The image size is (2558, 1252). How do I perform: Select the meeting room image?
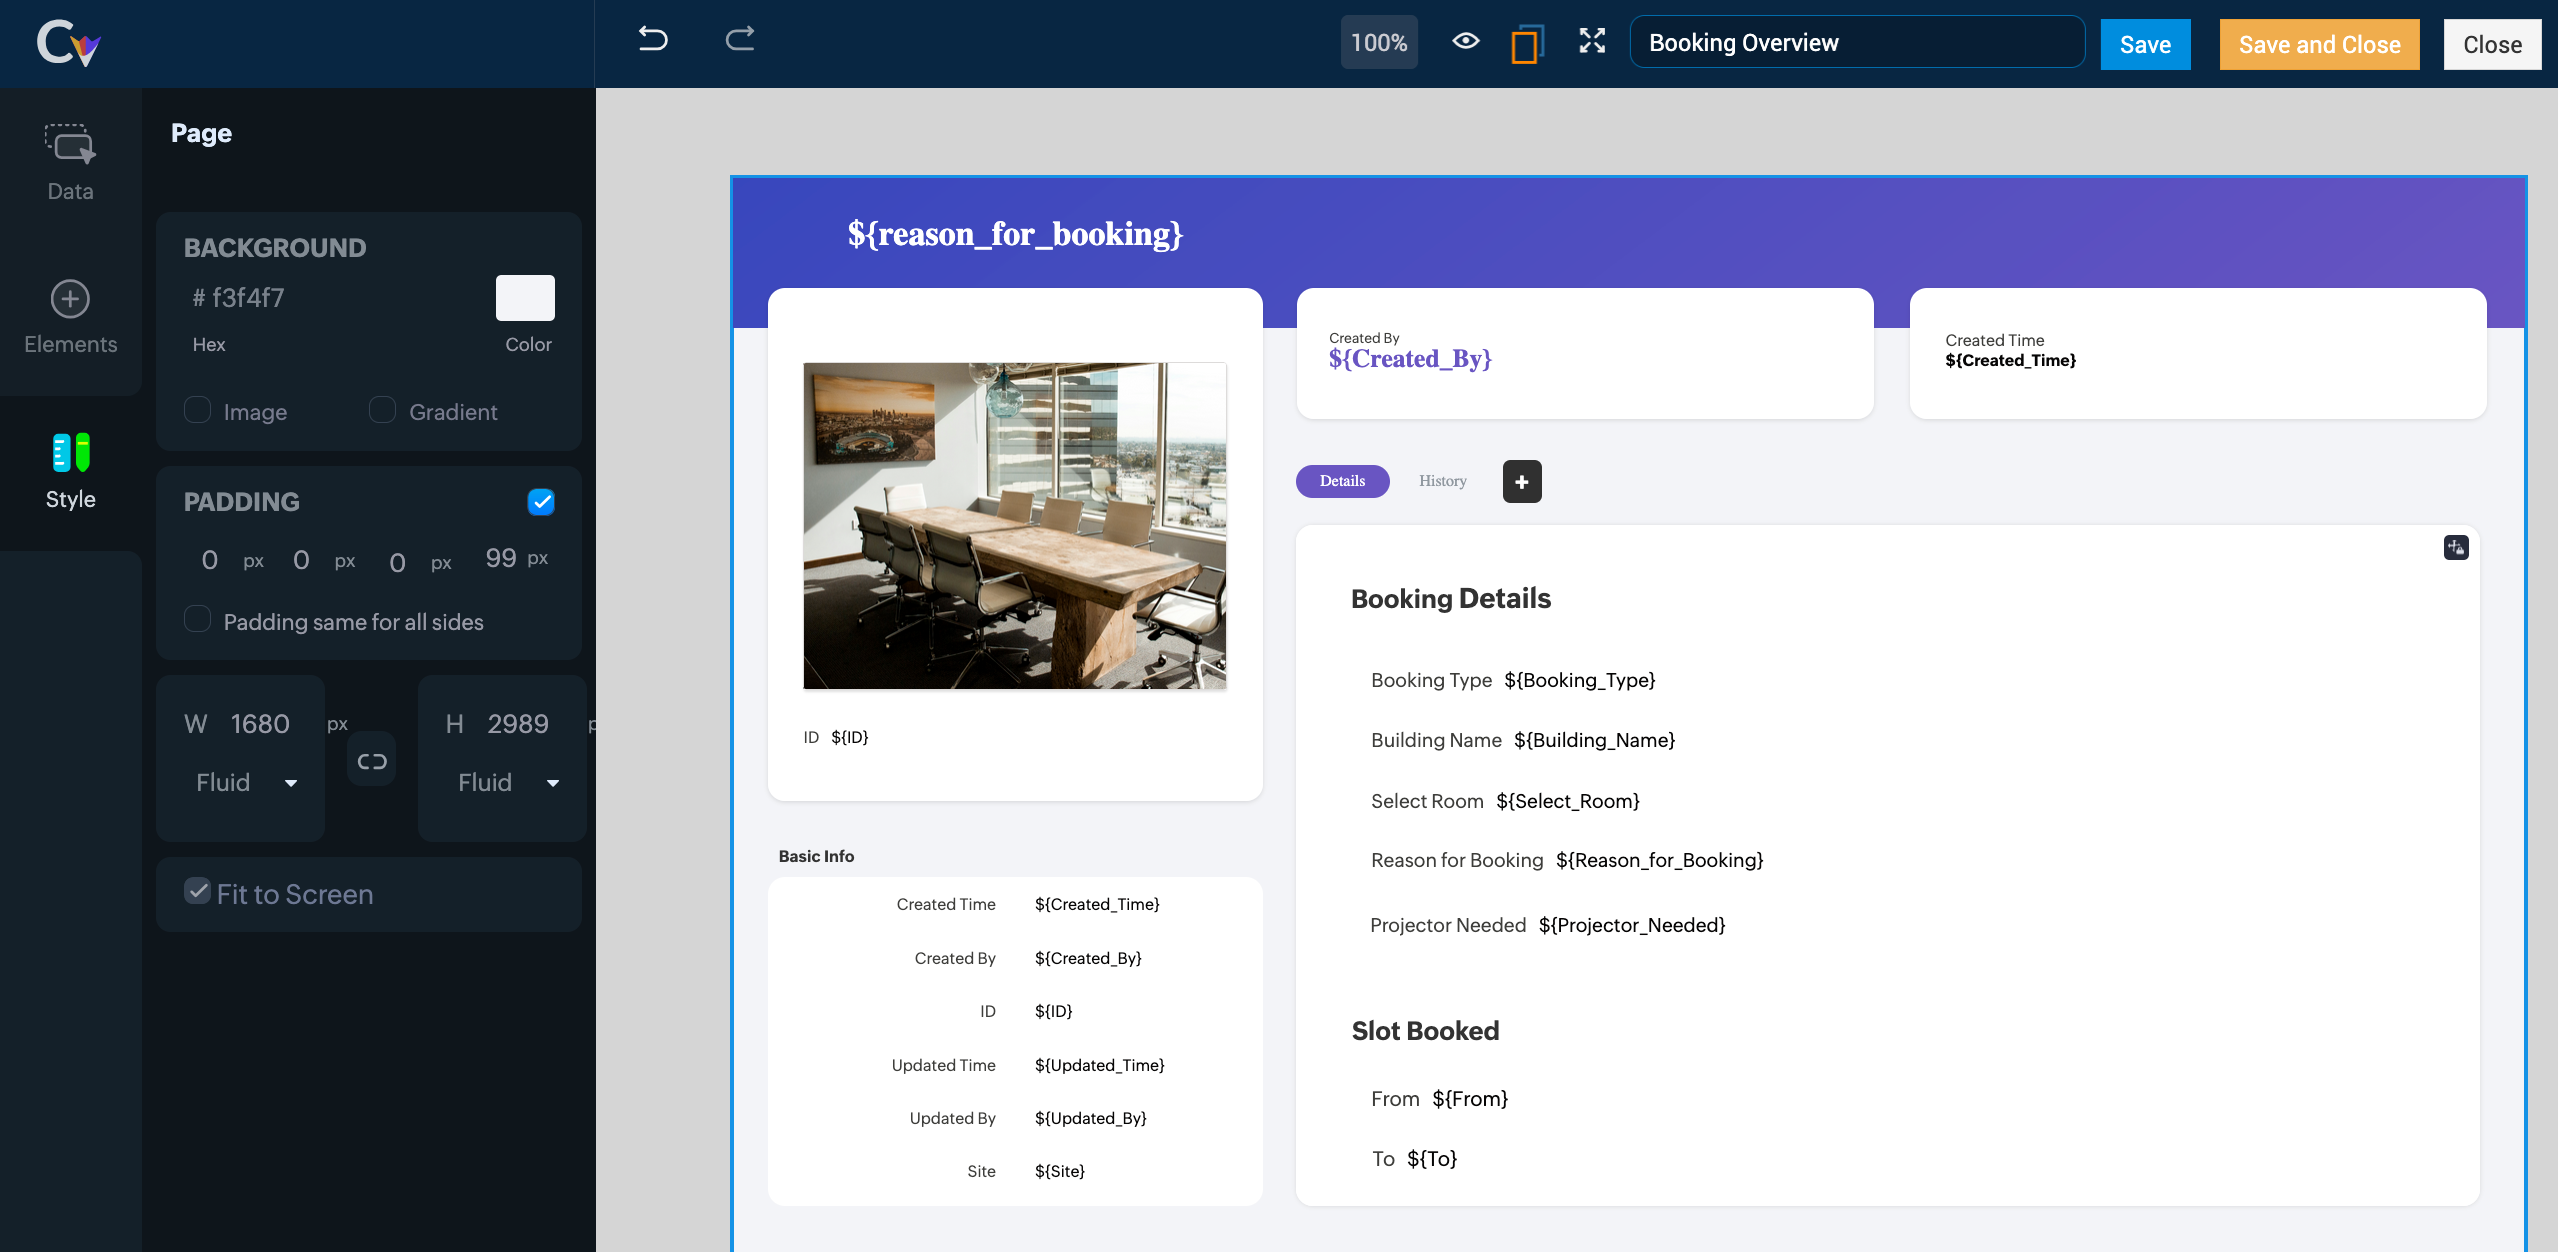coord(1015,526)
